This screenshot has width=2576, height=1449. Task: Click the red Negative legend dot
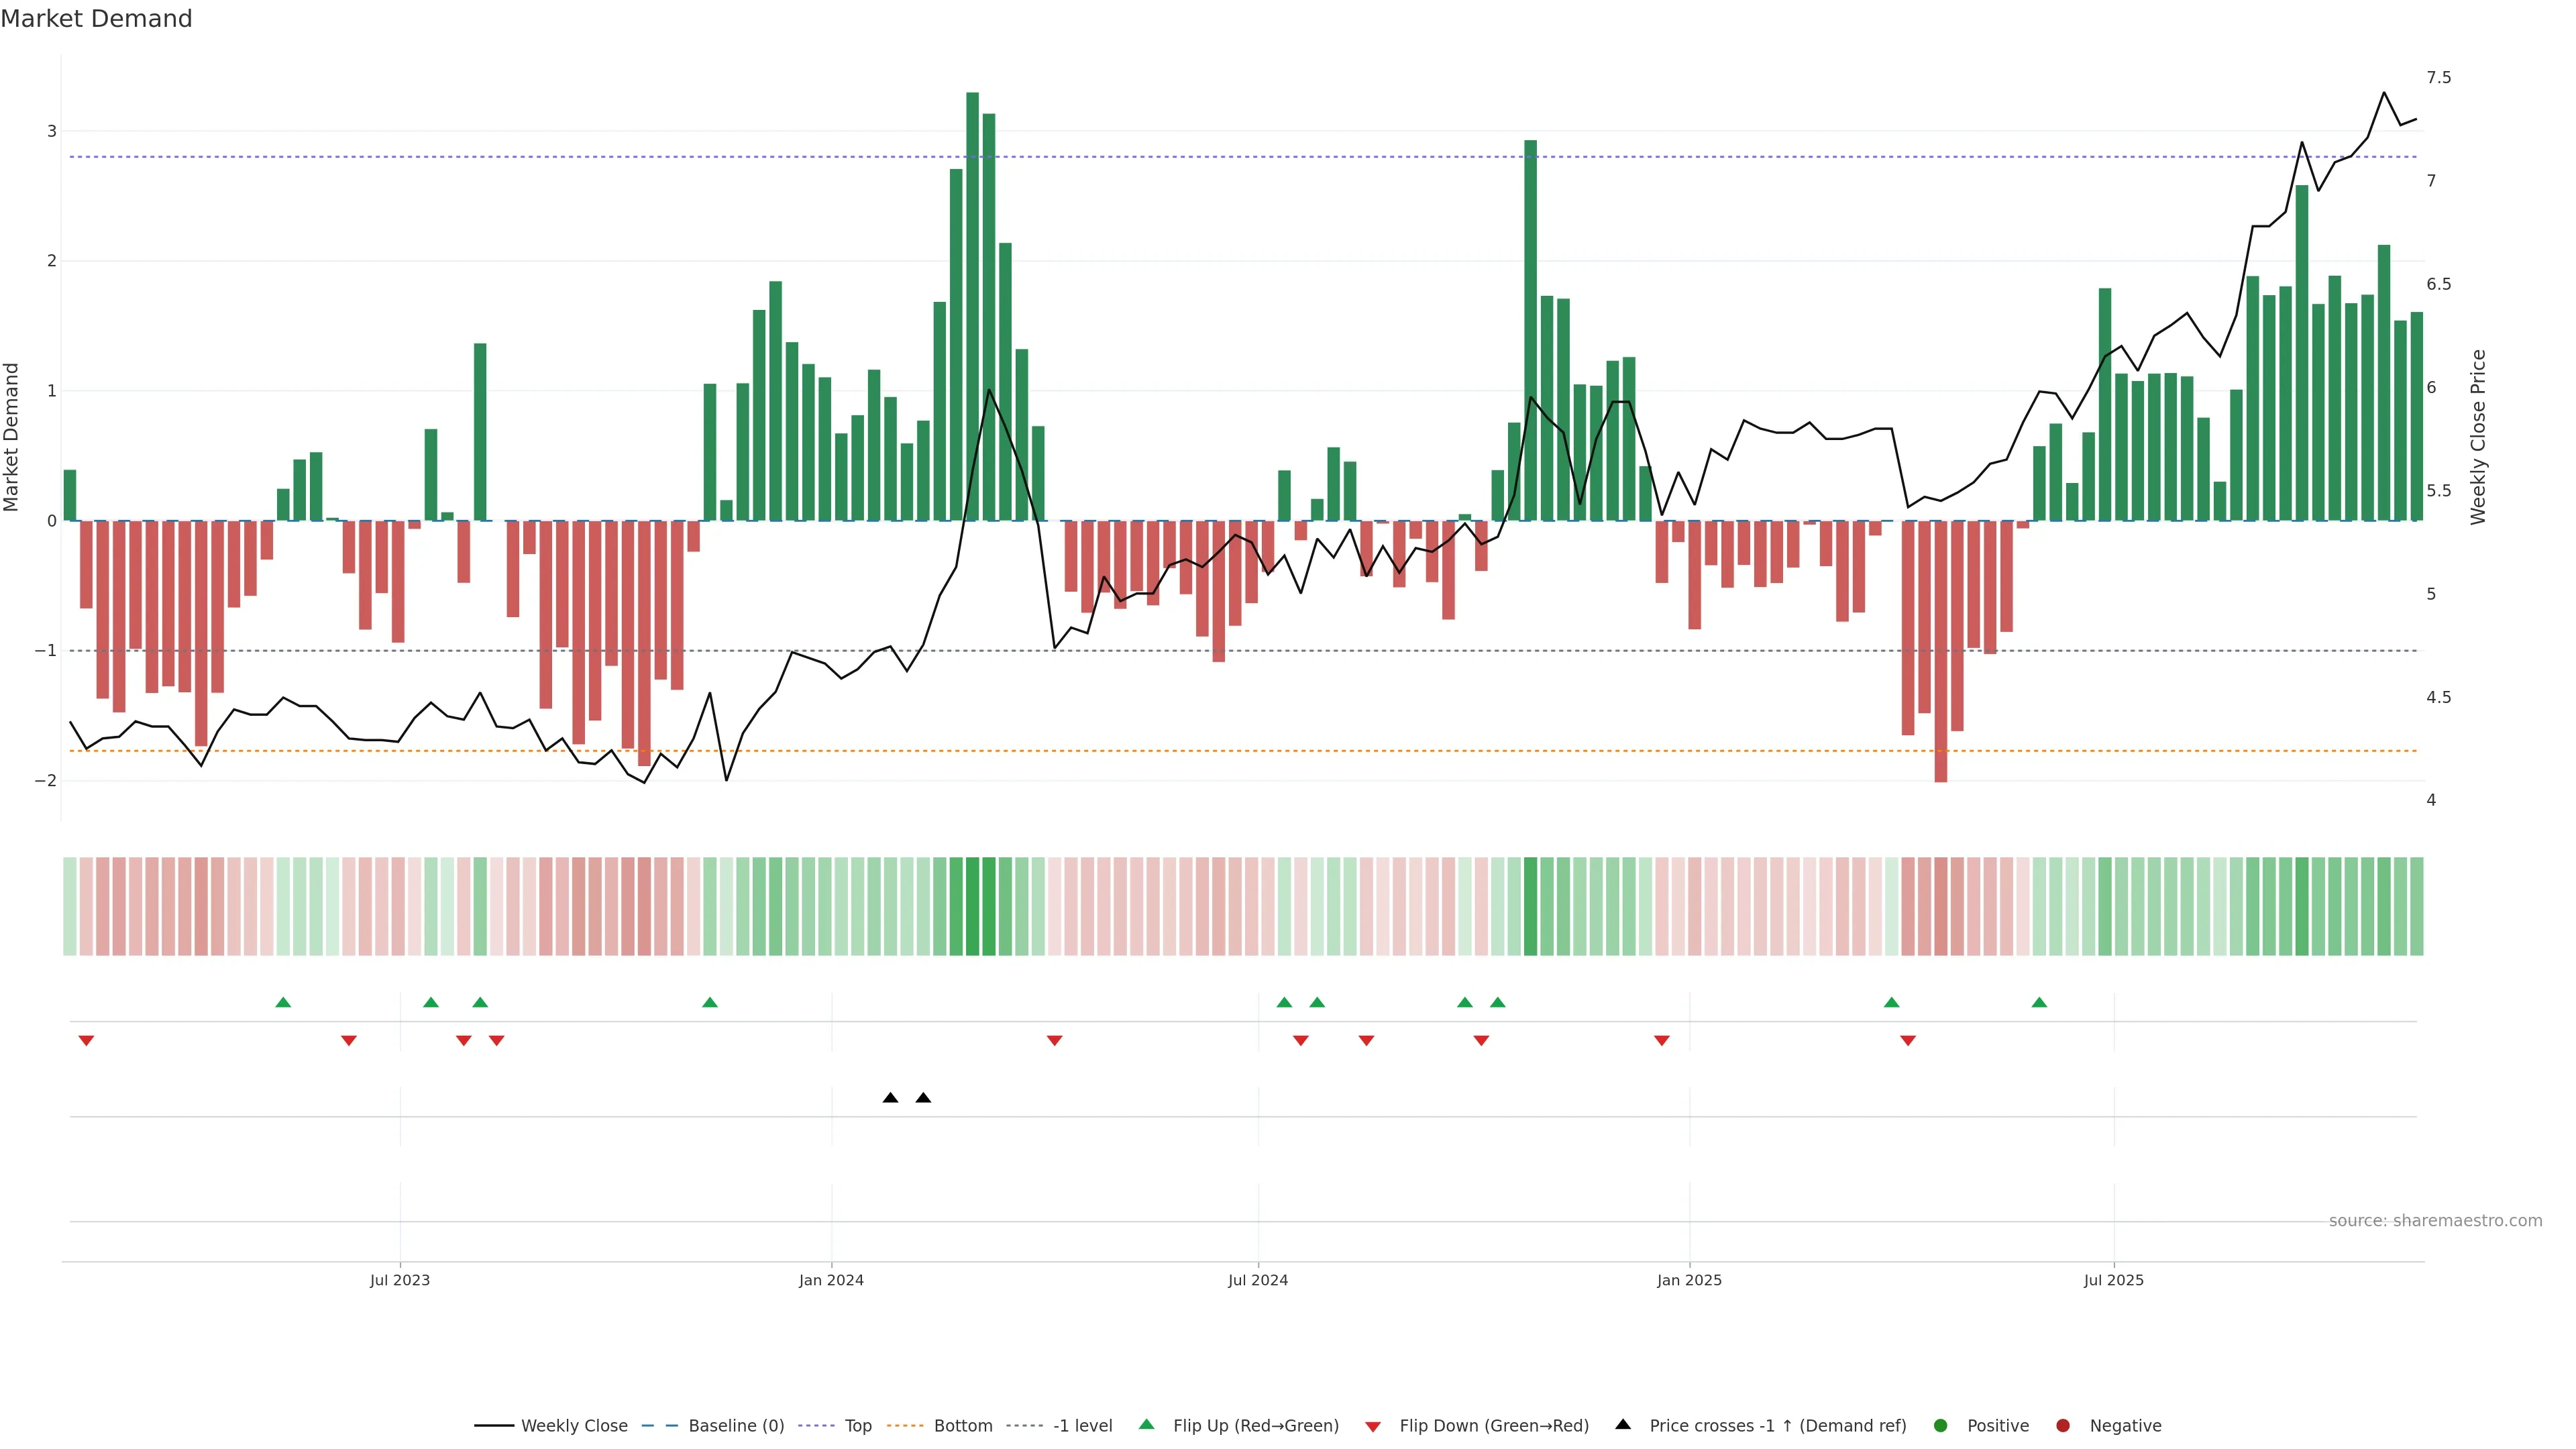click(2063, 1425)
